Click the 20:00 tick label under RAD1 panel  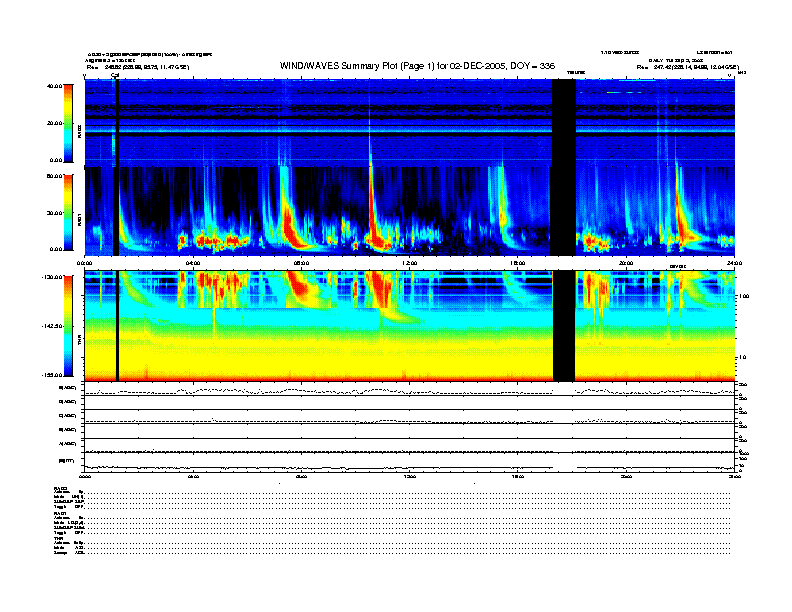tap(626, 263)
